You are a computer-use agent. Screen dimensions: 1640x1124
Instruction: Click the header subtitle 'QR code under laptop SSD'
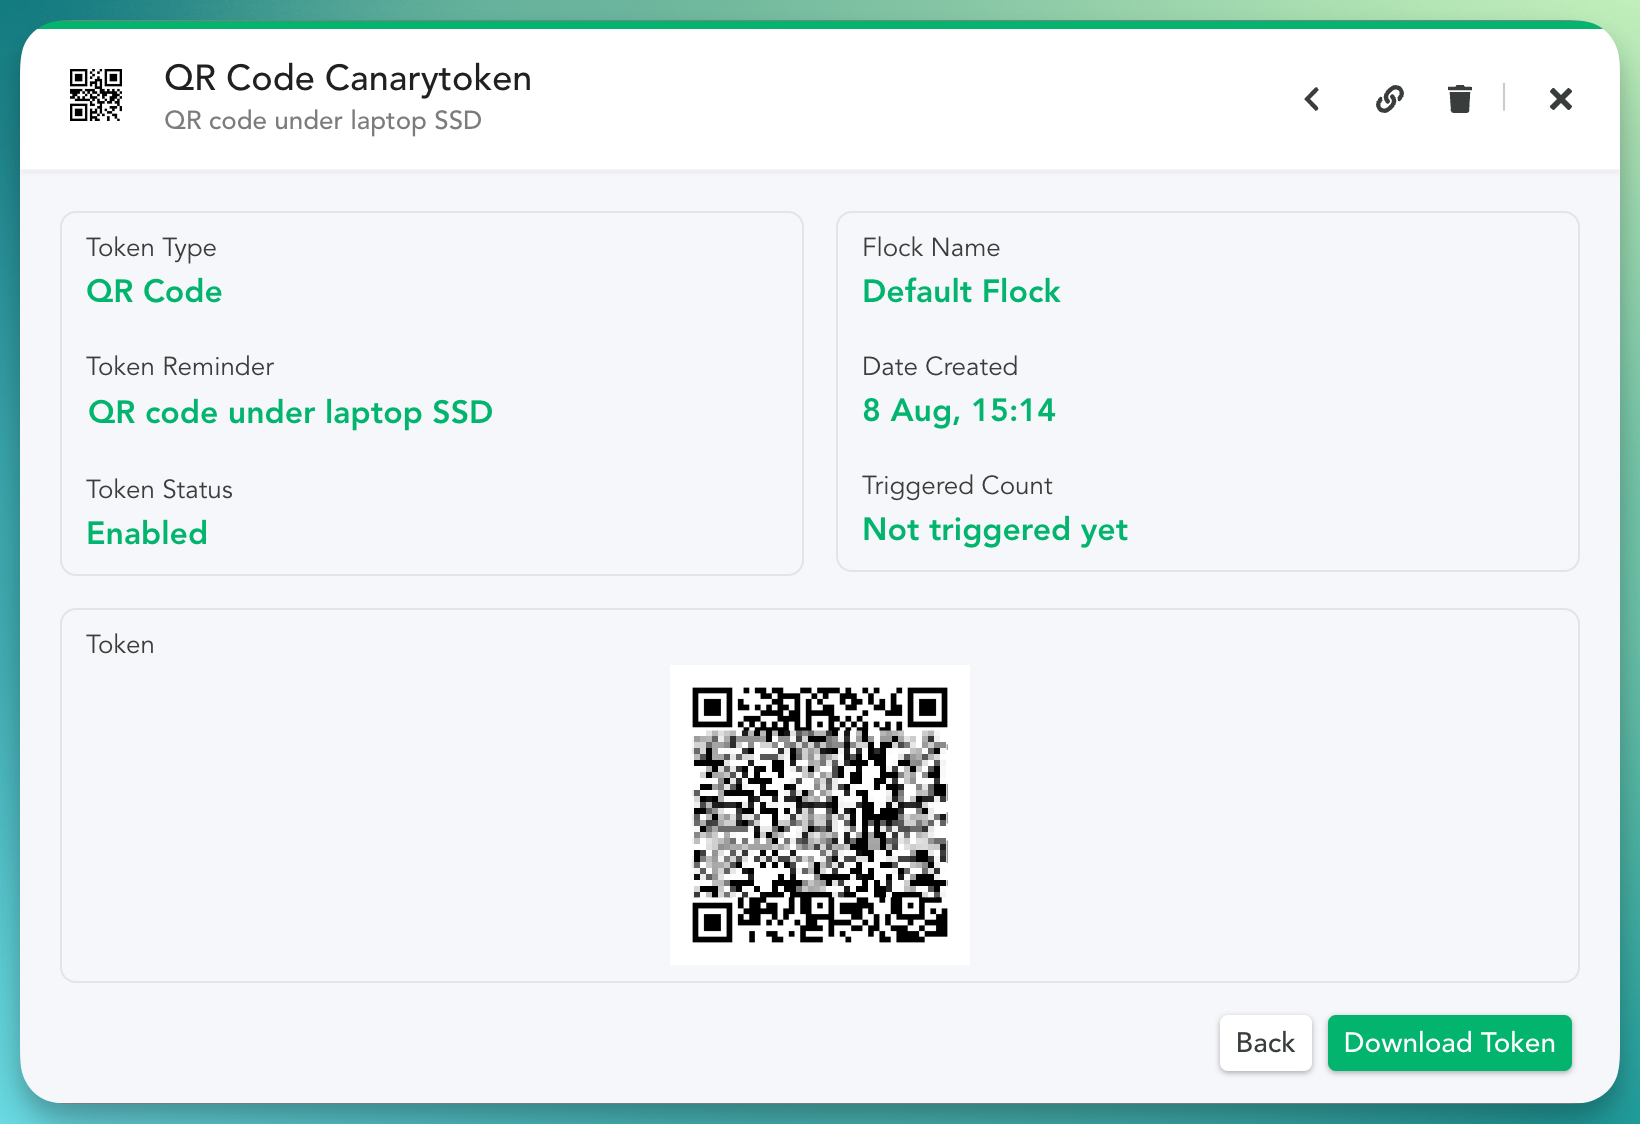pyautogui.click(x=323, y=121)
